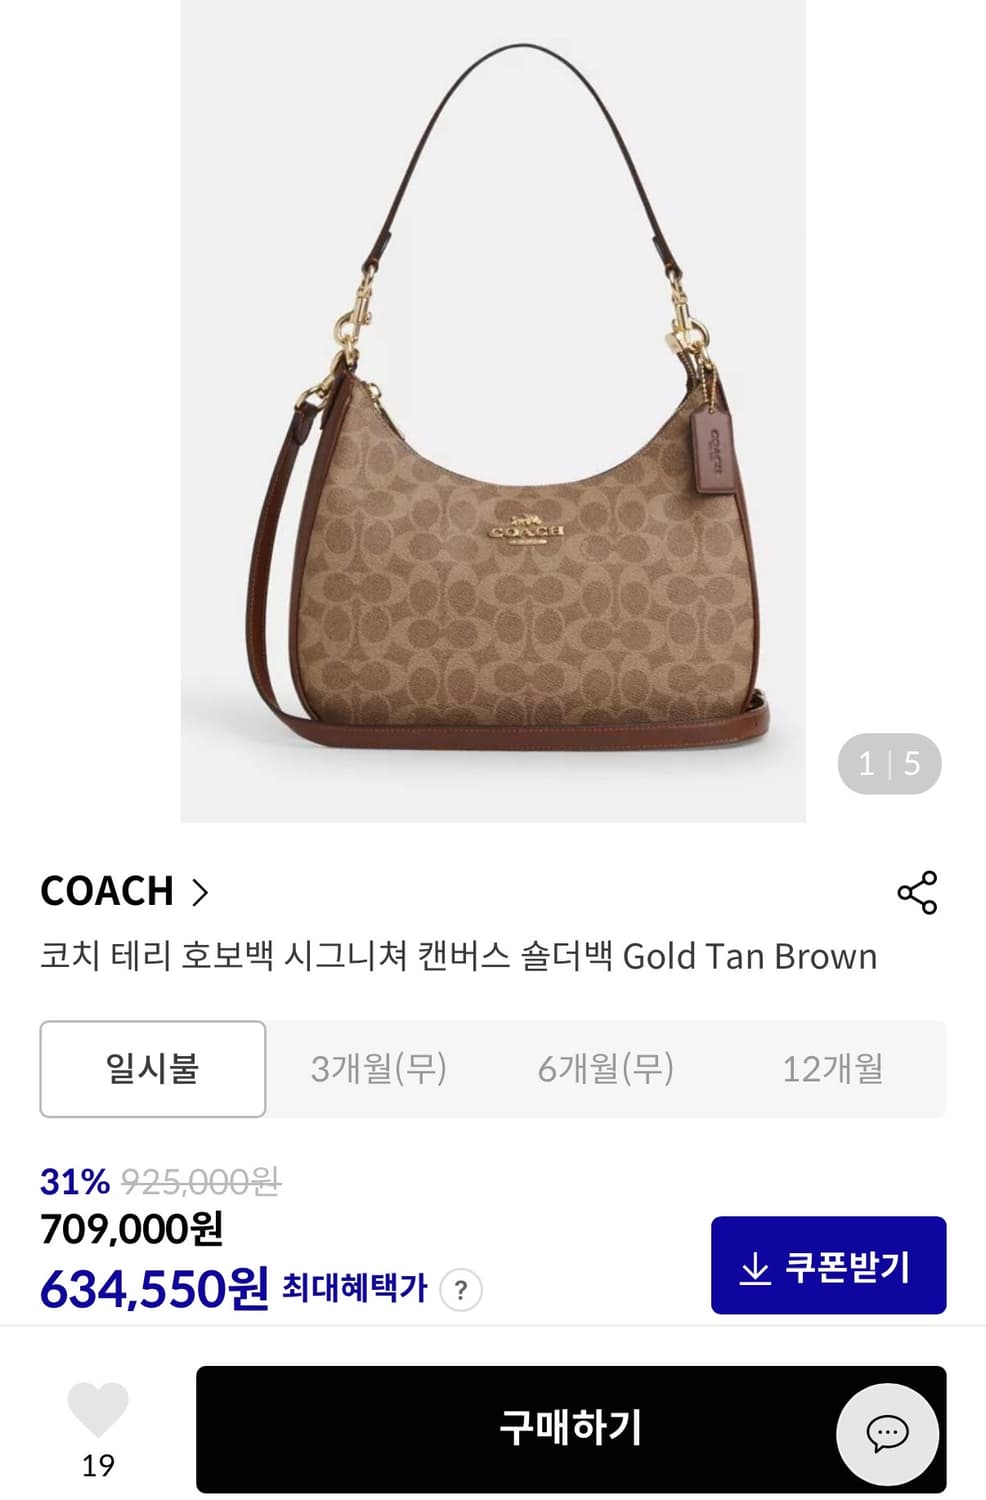The width and height of the screenshot is (986, 1500).
Task: Switch to the 3개월(무) installment tab
Action: [x=379, y=1069]
